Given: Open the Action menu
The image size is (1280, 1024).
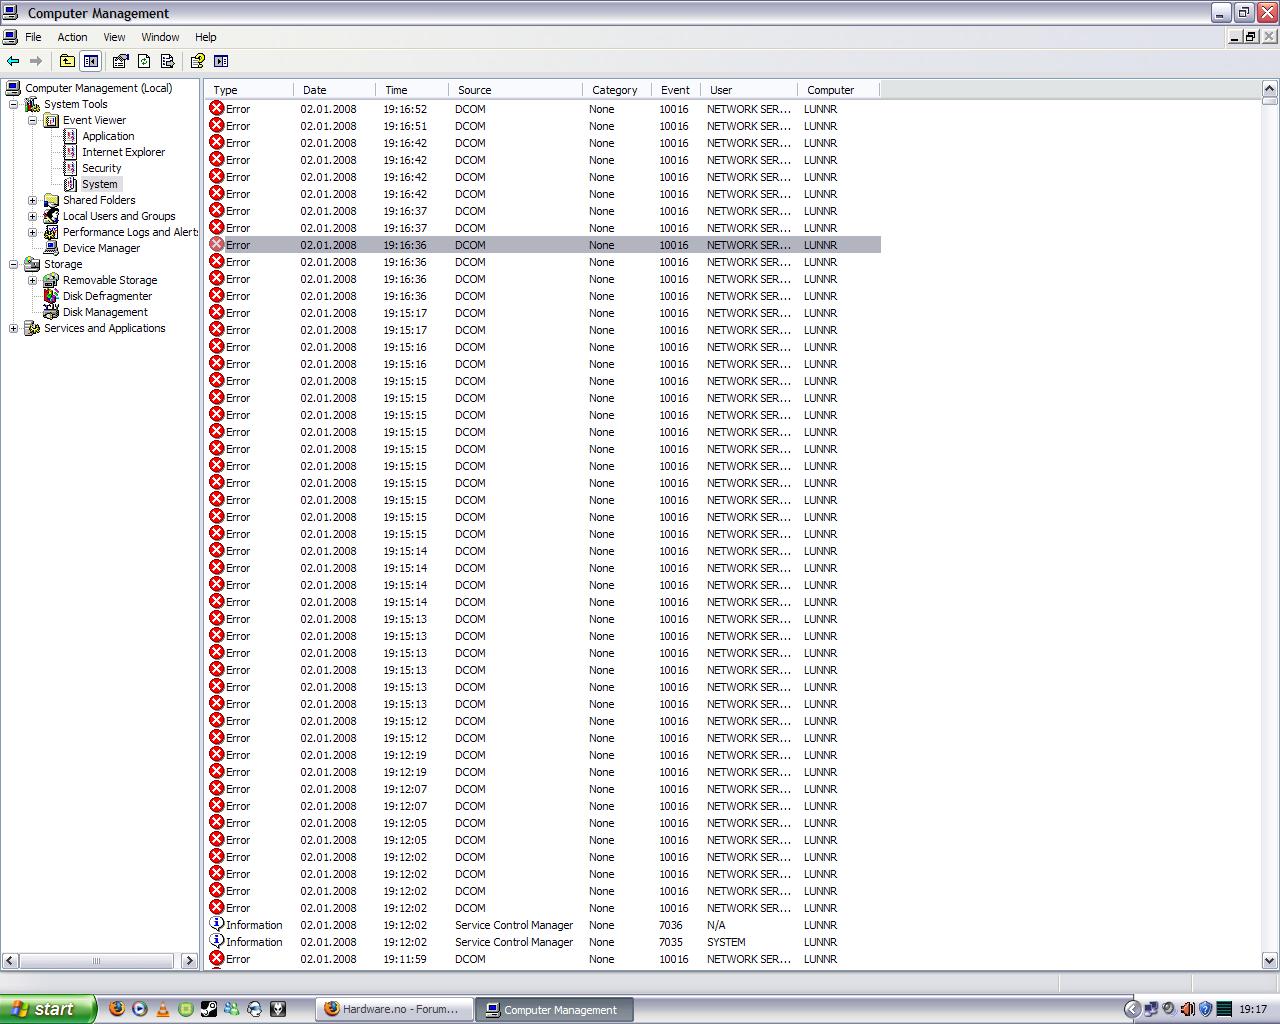Looking at the screenshot, I should (72, 37).
